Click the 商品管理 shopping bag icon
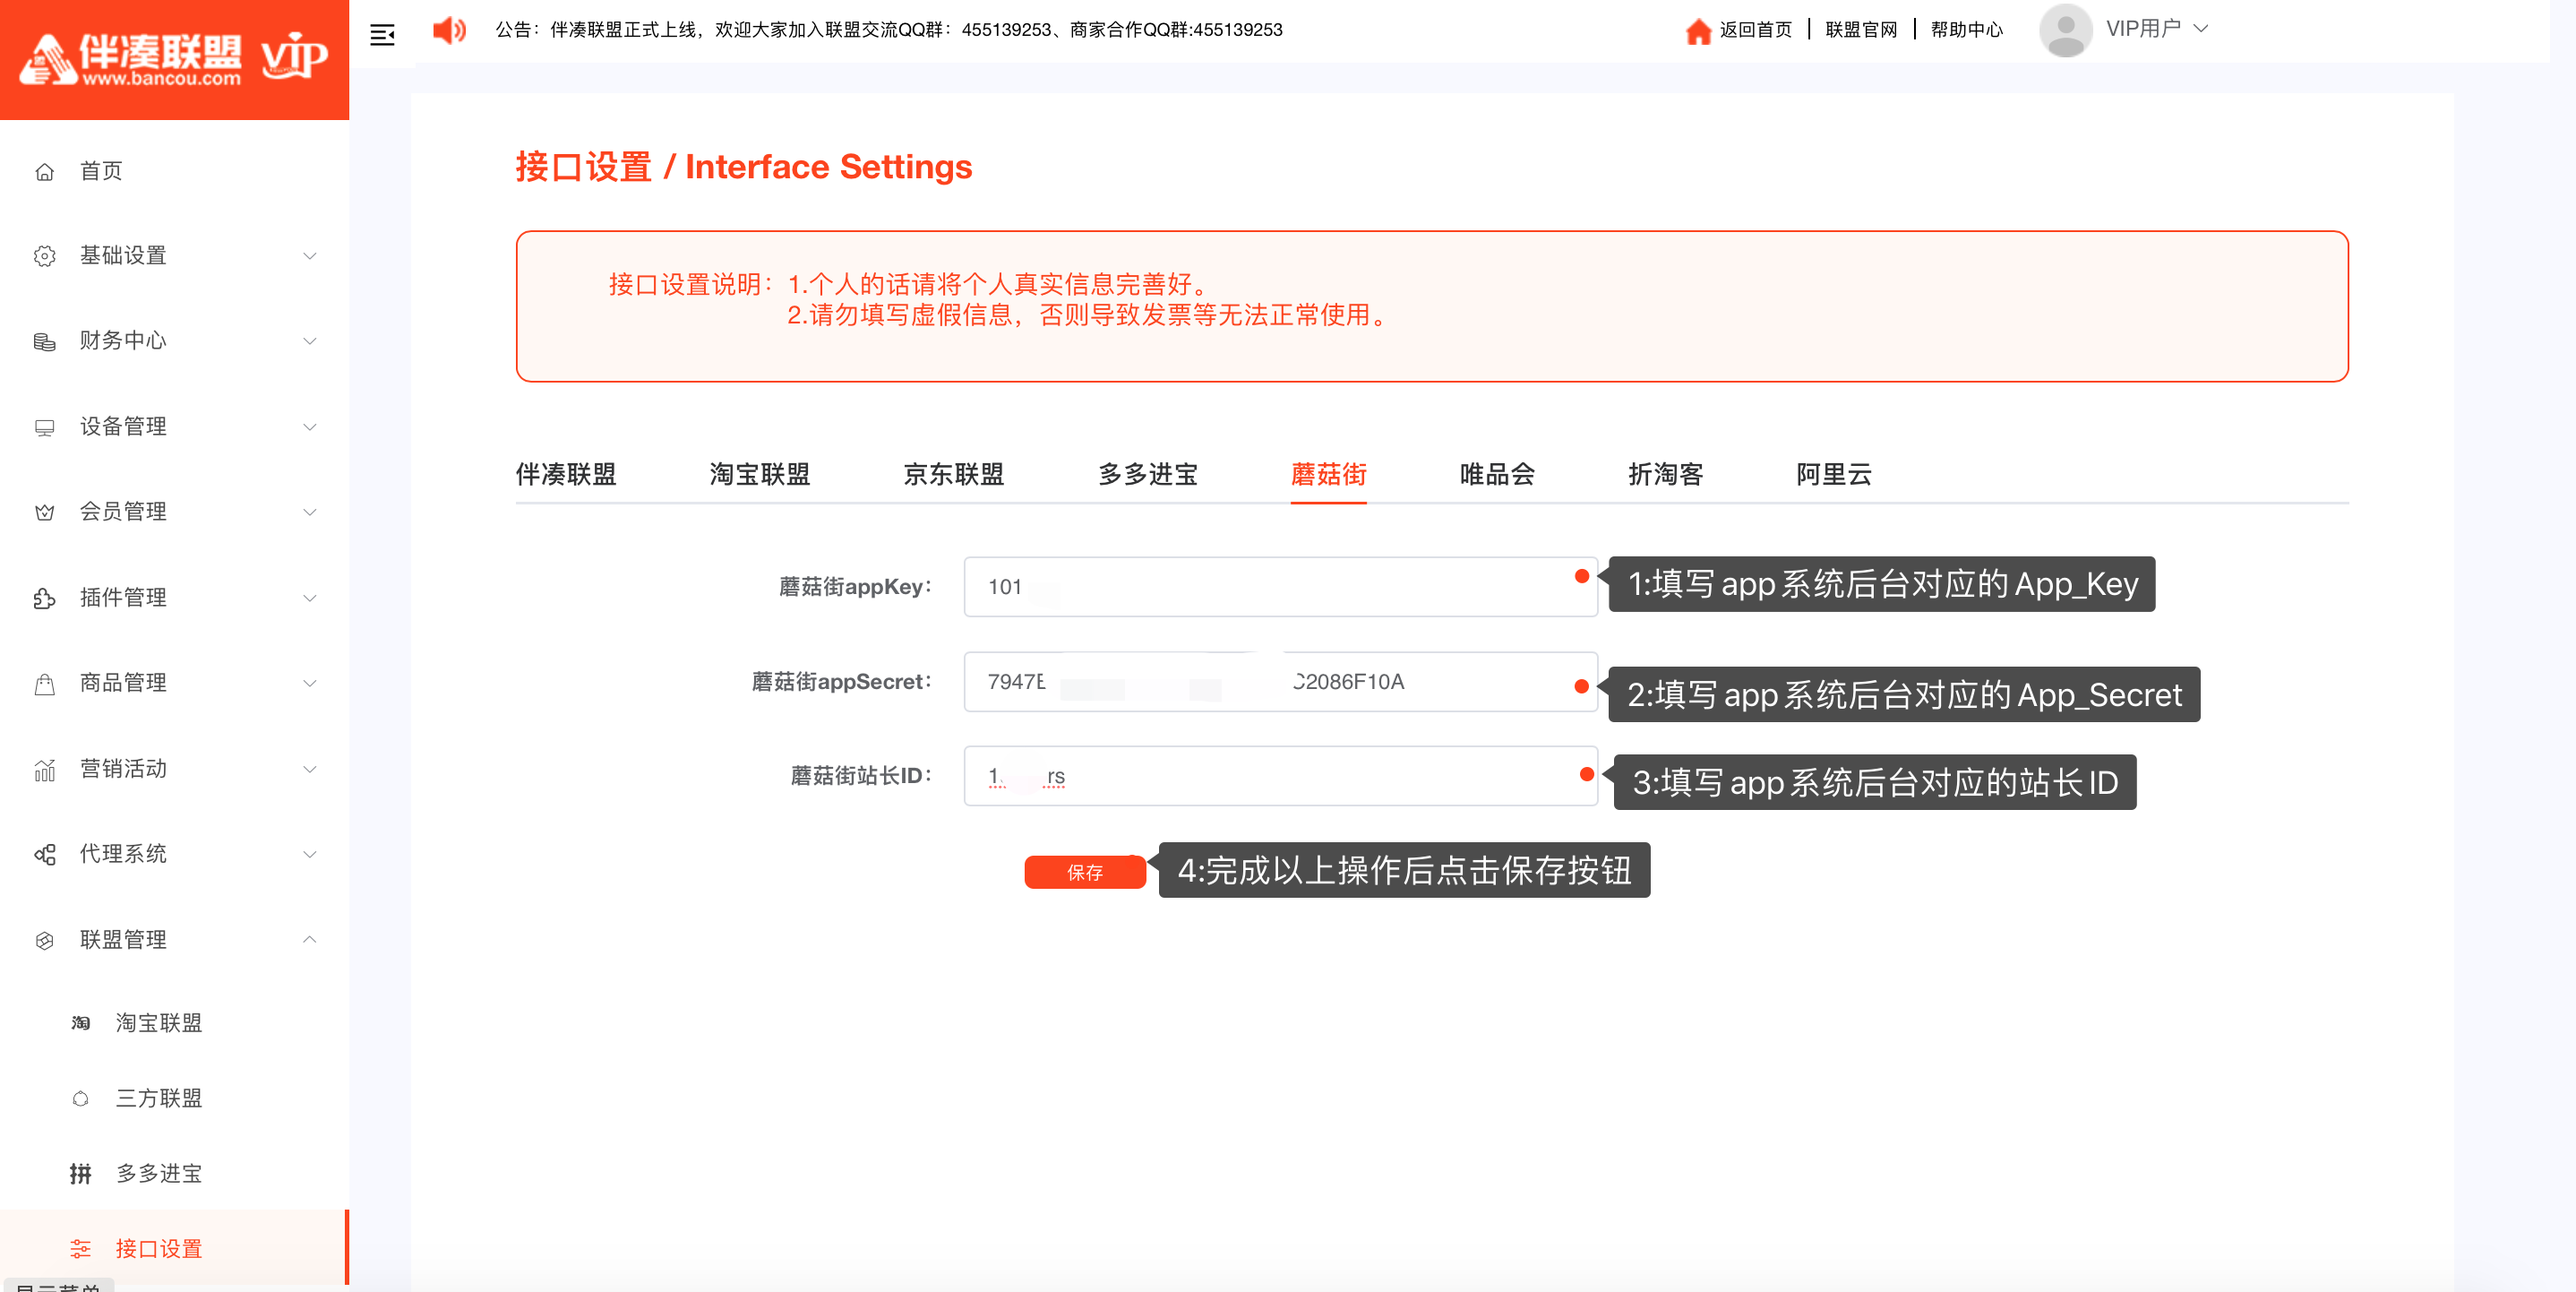 click(44, 684)
